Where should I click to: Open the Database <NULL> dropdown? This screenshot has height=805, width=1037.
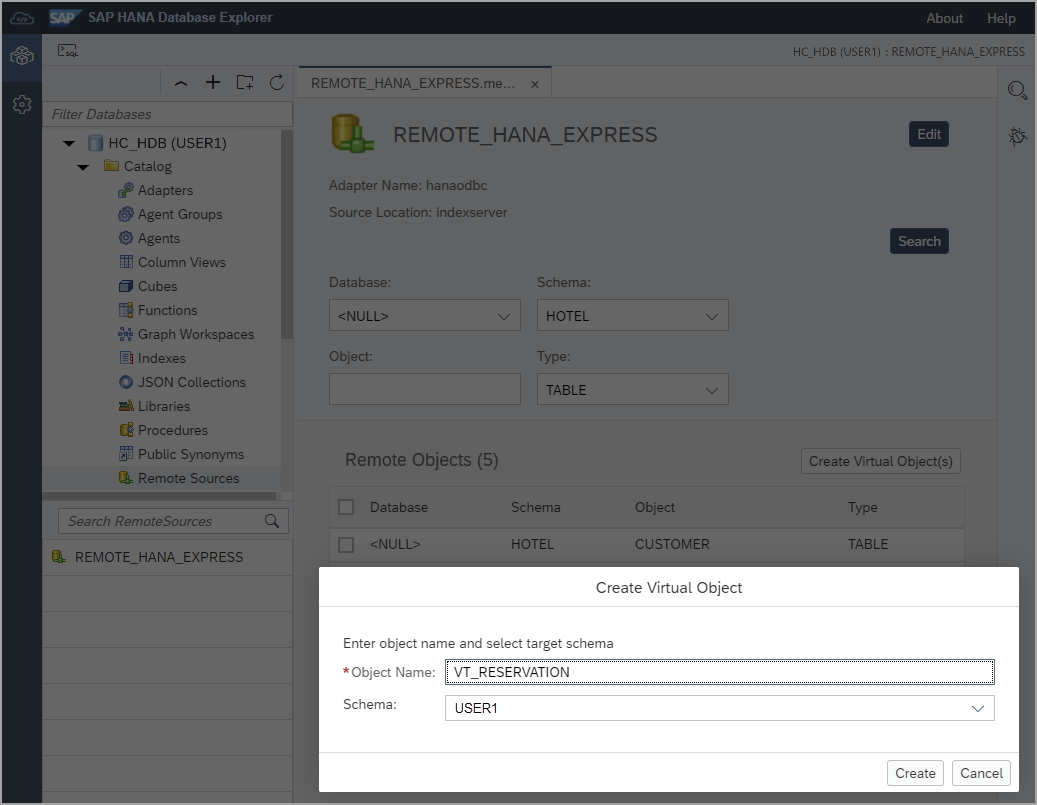click(425, 316)
